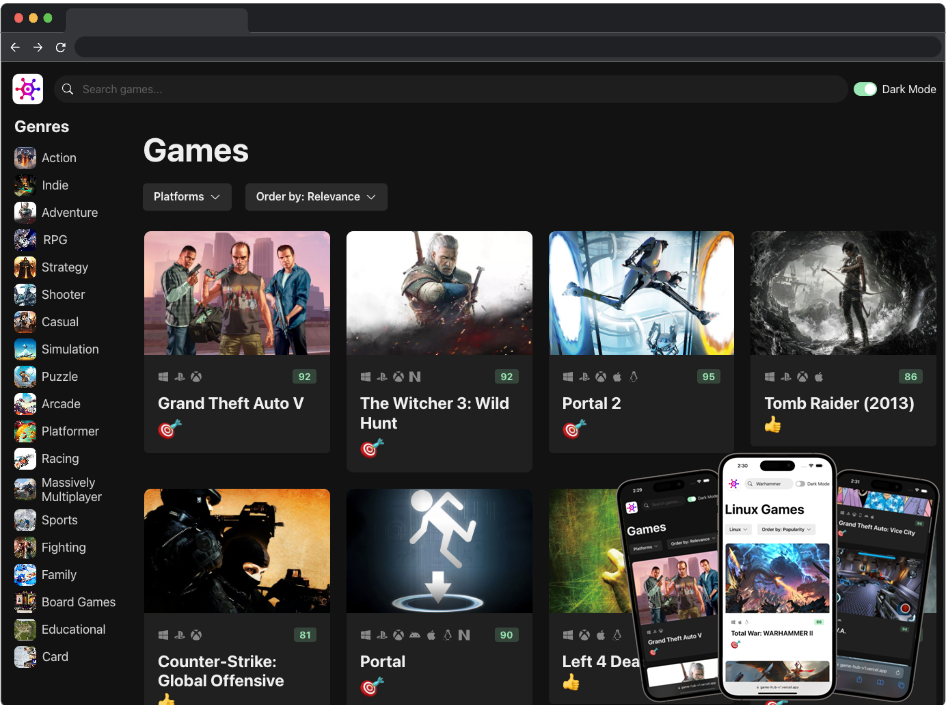Show Arcade genre games via label
Viewport: 946px width, 705px height.
pyautogui.click(x=61, y=404)
